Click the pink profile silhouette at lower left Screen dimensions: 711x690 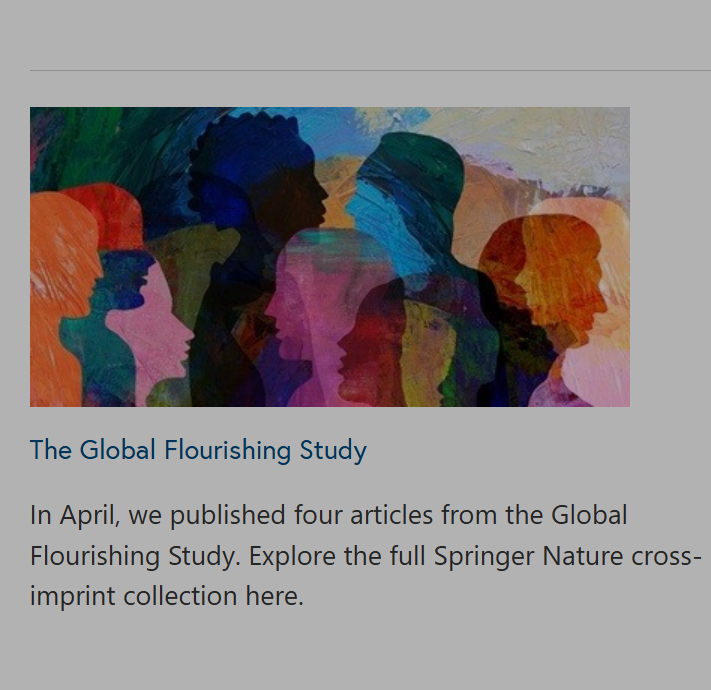tap(155, 320)
